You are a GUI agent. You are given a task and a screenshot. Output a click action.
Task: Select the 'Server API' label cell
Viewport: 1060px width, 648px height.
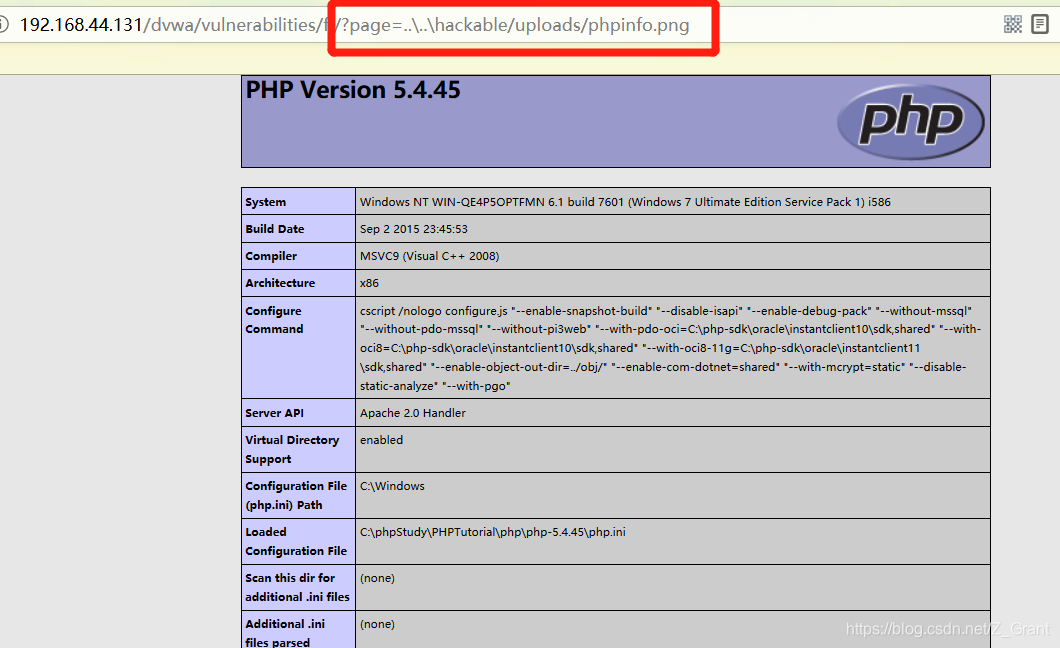[x=299, y=412]
